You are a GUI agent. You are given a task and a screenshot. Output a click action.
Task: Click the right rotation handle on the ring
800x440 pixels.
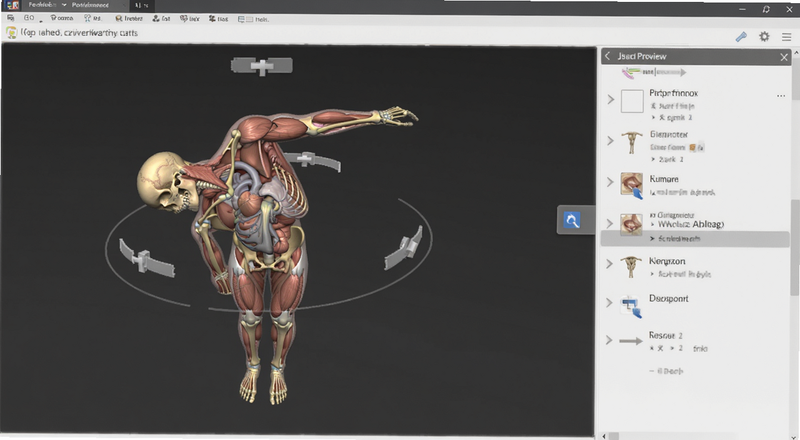click(404, 249)
